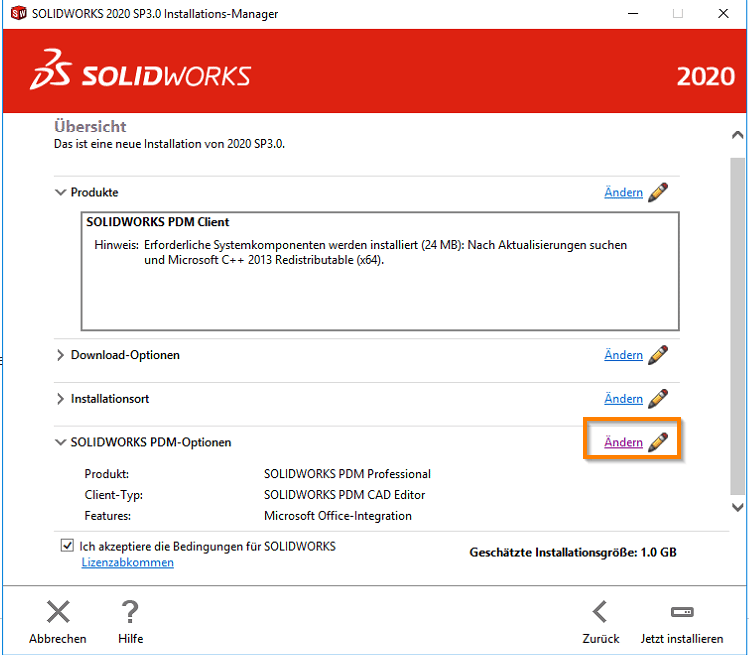
Task: Click the Produkte heading text
Action: pyautogui.click(x=95, y=193)
